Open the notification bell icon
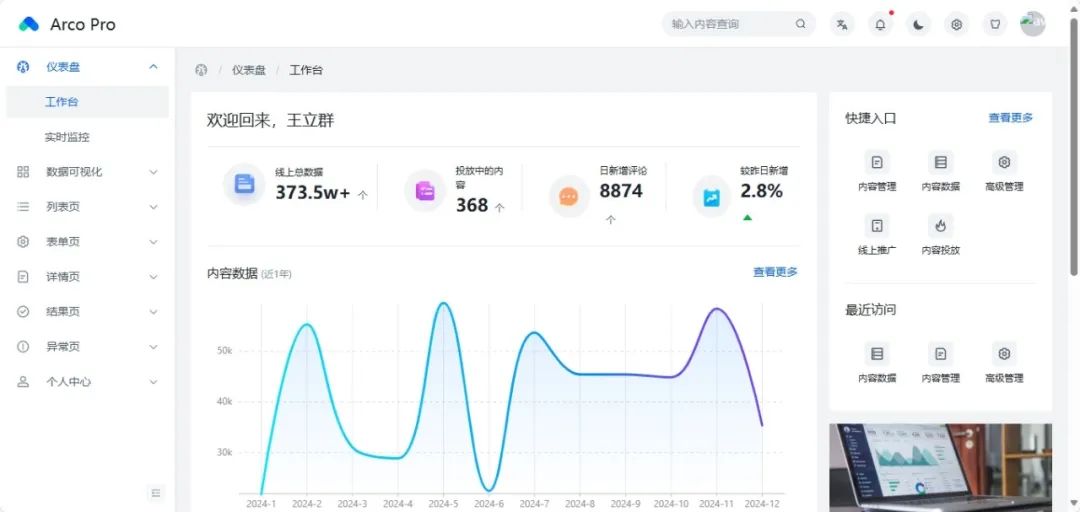 point(880,25)
